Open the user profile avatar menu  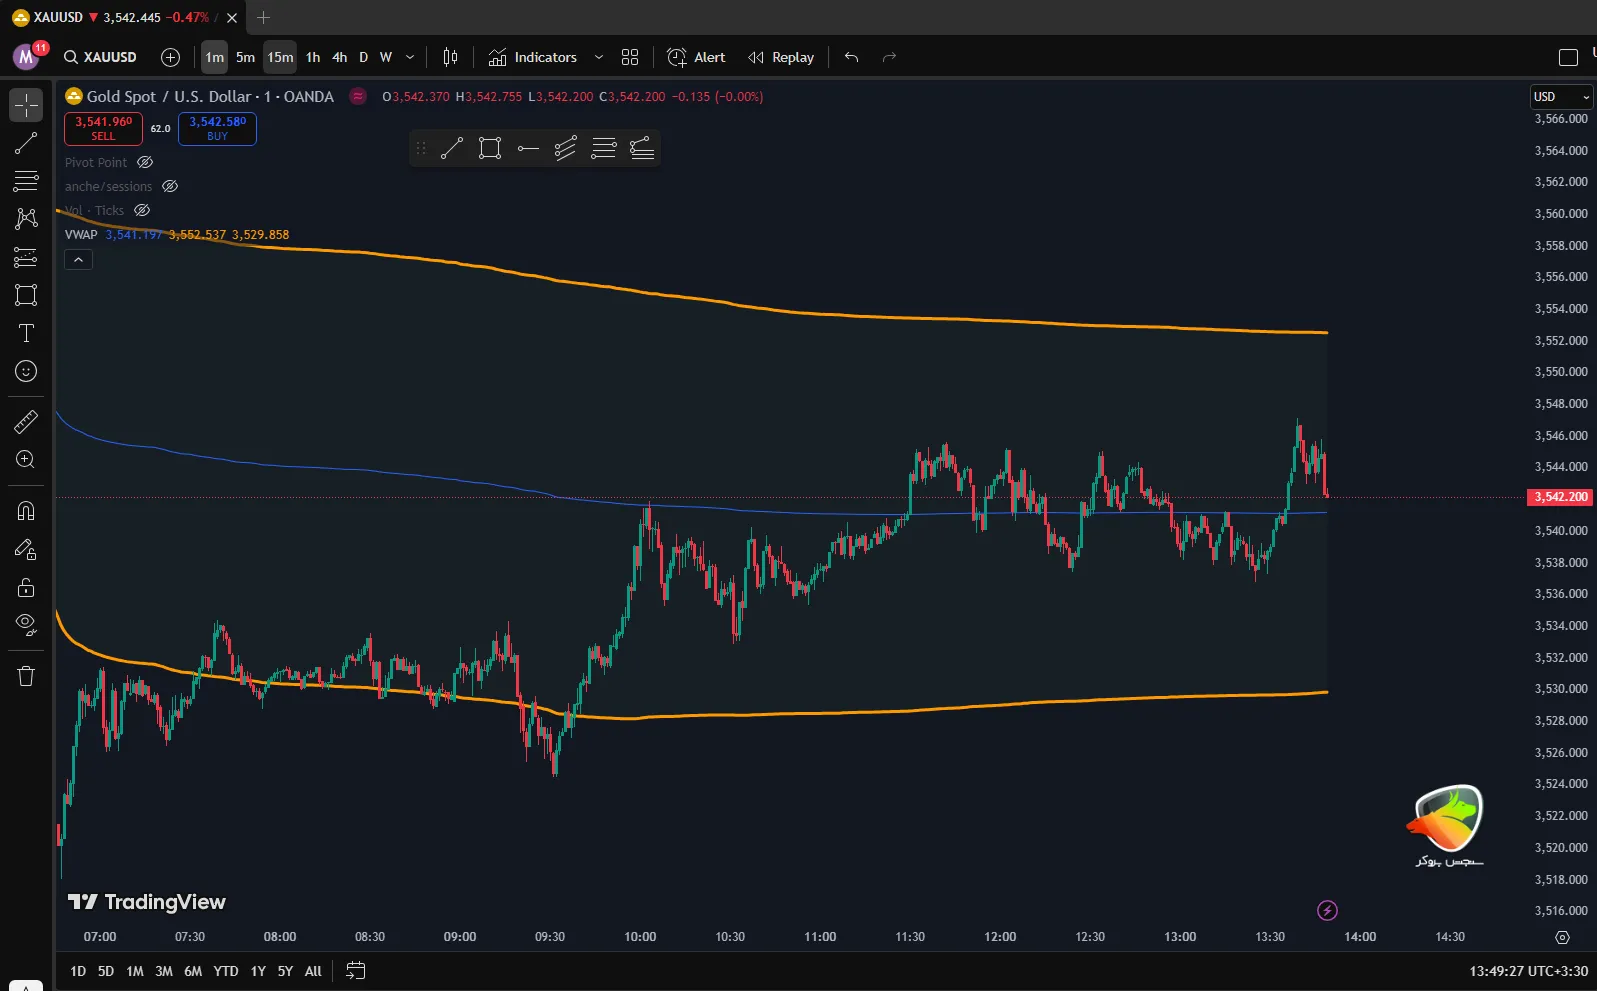point(27,57)
